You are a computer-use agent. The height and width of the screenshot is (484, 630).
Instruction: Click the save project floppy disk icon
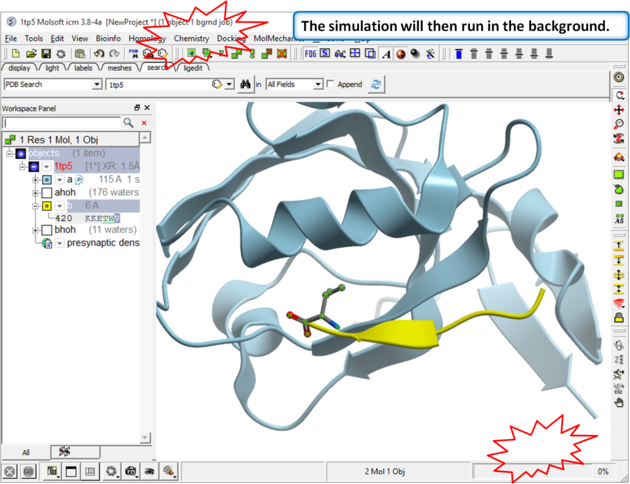pos(47,53)
